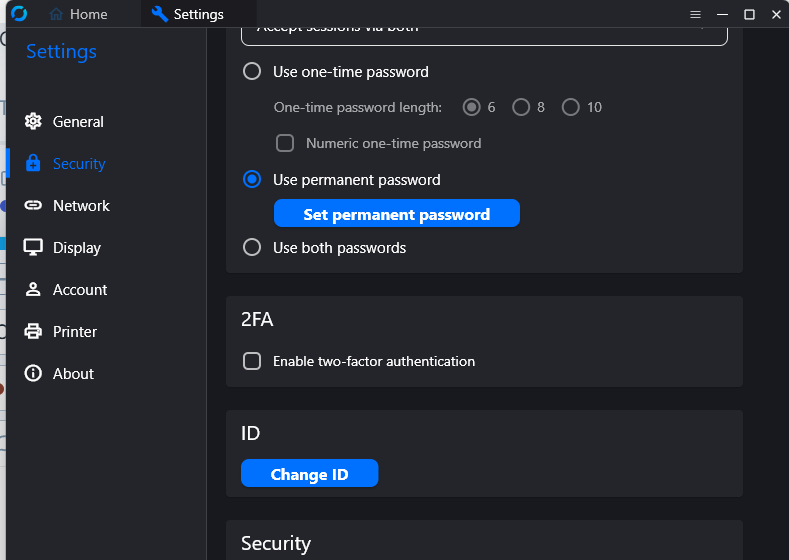Viewport: 789px width, 560px height.
Task: Click the Security padlock icon
Action: coord(33,164)
